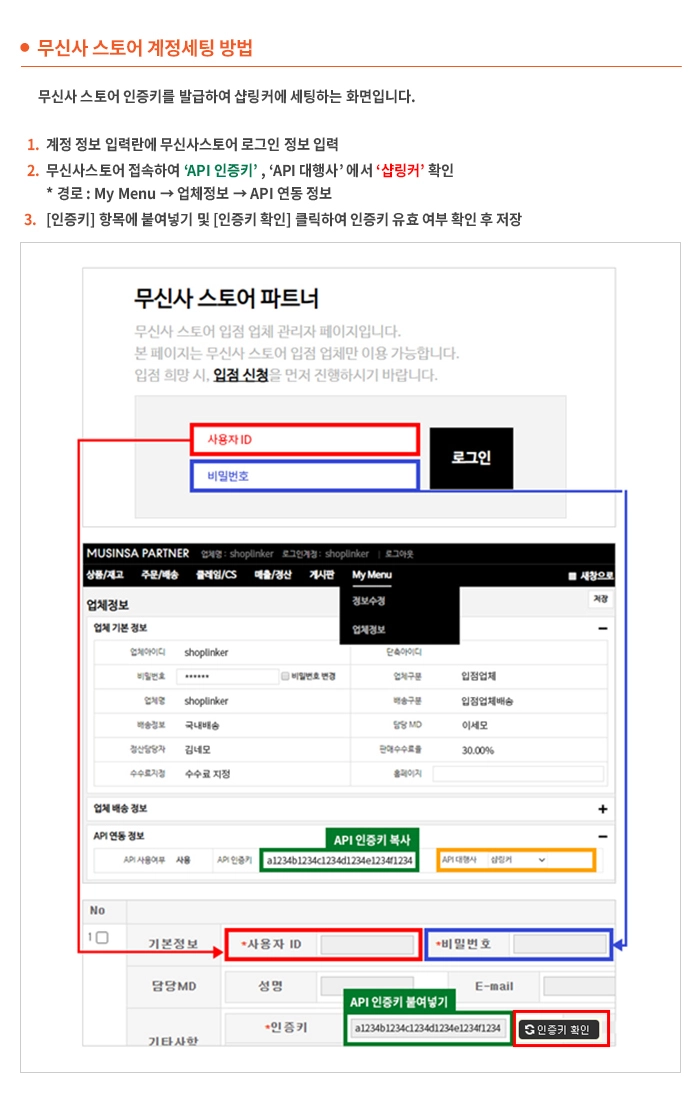Open the My Menu menu
The image size is (700, 1100).
click(372, 575)
